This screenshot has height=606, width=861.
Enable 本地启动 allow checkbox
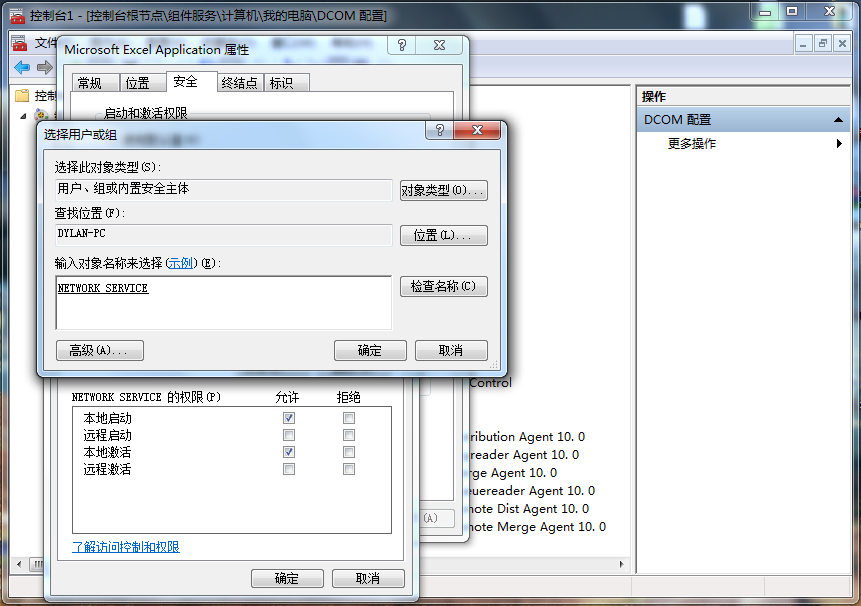click(289, 418)
